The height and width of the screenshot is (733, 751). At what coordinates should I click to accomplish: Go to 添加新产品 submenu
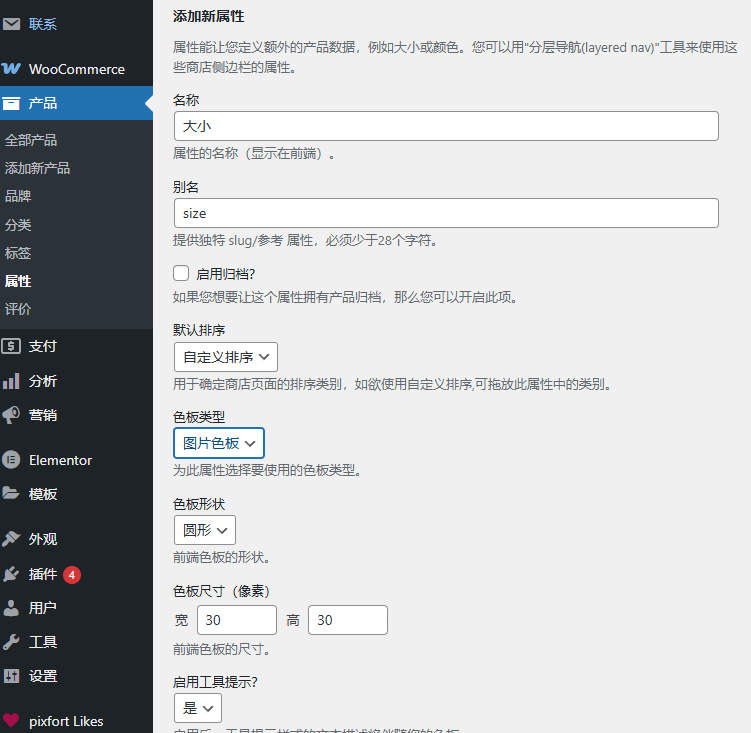point(37,168)
